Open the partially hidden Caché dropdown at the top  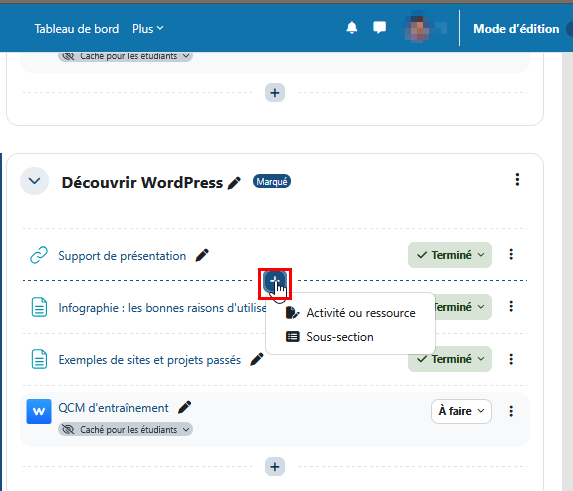pyautogui.click(x=125, y=56)
